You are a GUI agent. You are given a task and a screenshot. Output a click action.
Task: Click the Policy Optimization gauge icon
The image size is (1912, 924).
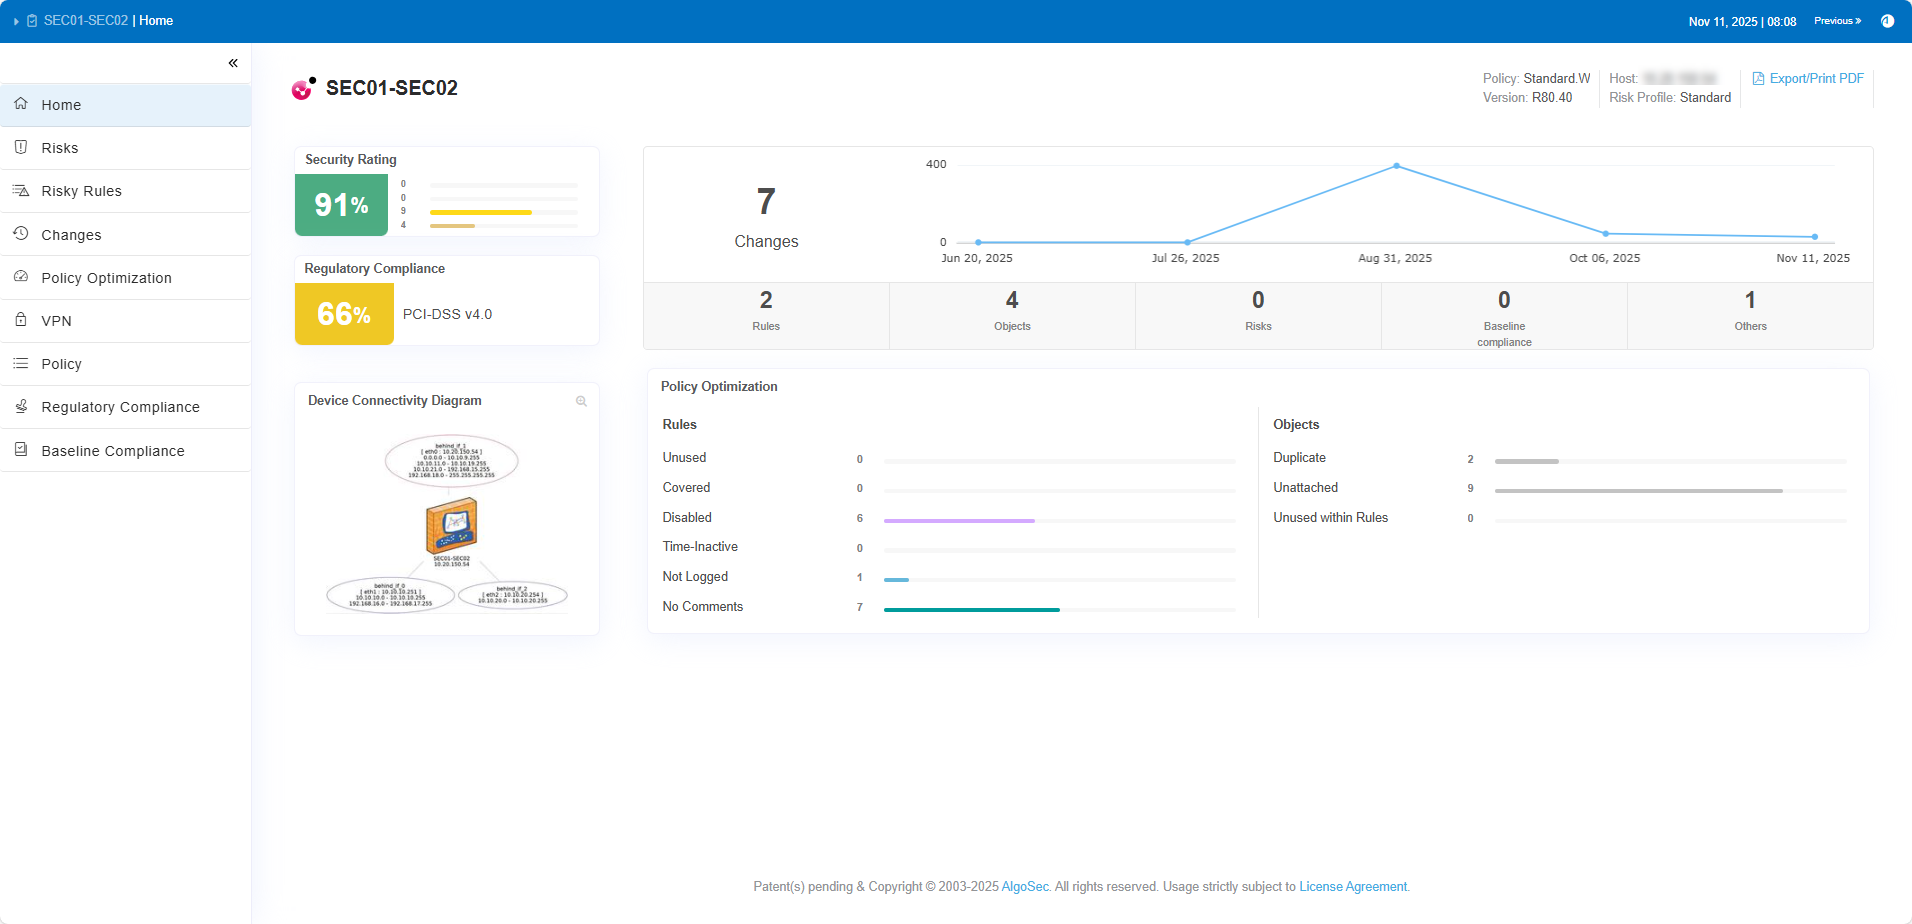tap(21, 277)
